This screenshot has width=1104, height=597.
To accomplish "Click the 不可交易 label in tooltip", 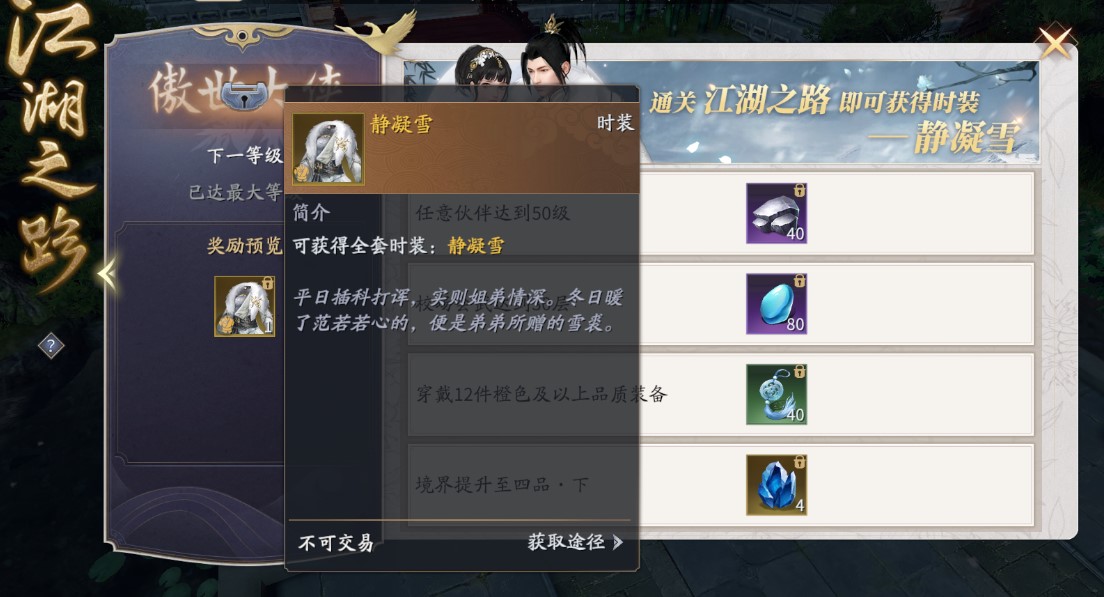I will tap(336, 543).
